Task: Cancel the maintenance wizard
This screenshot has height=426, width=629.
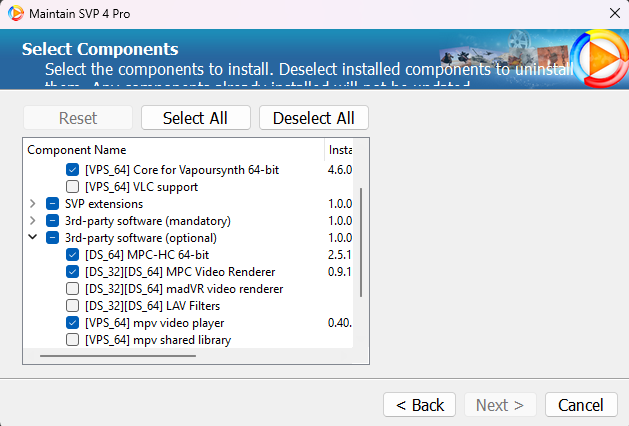Action: pos(581,405)
